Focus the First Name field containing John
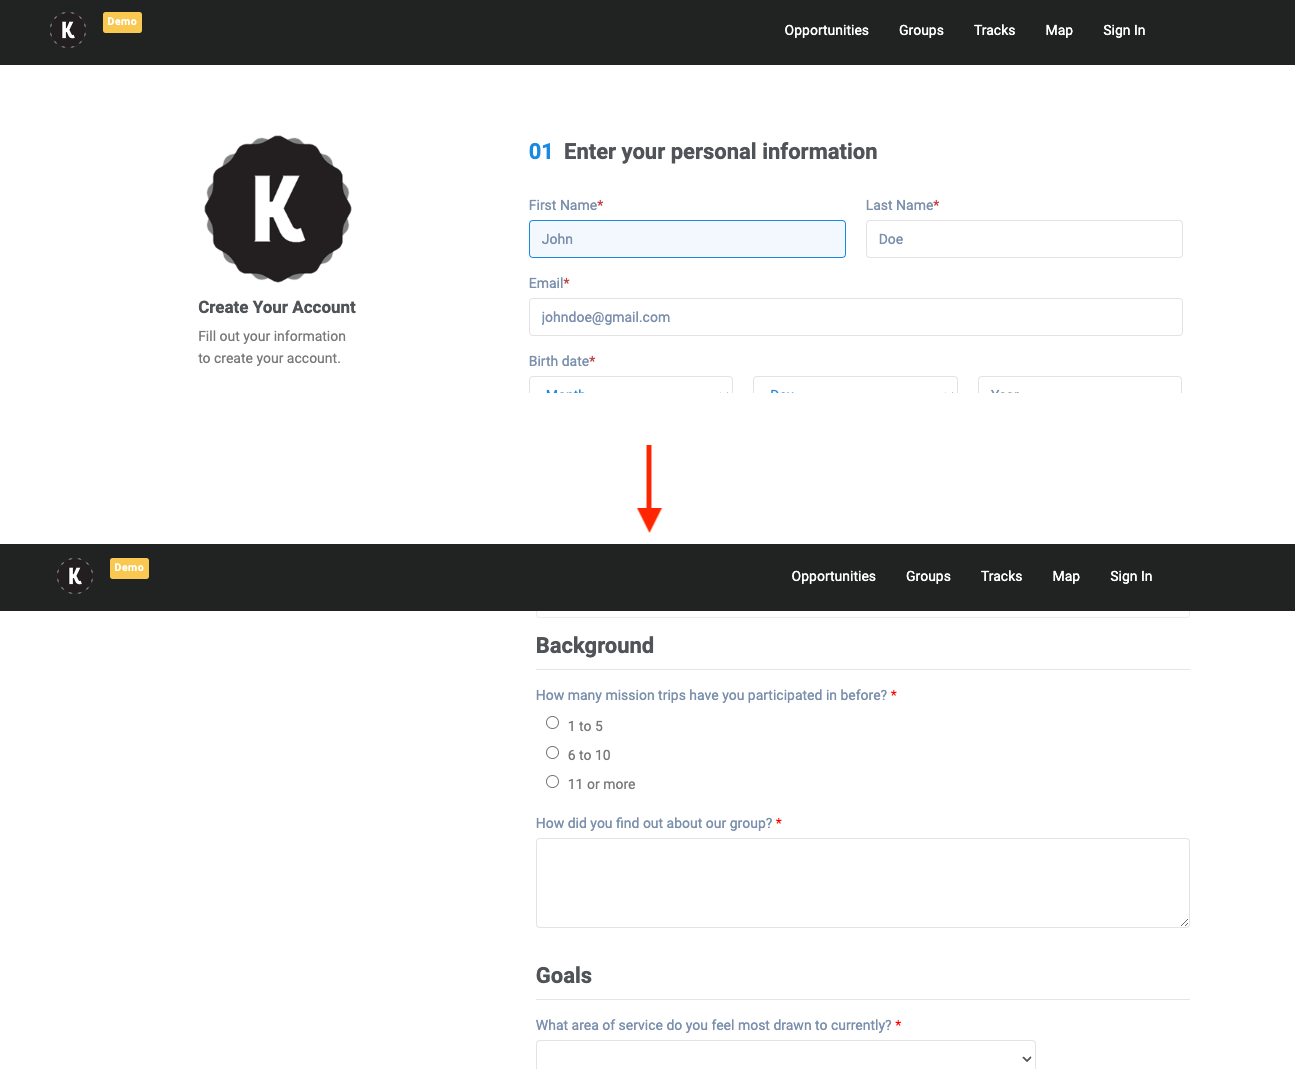 [687, 239]
